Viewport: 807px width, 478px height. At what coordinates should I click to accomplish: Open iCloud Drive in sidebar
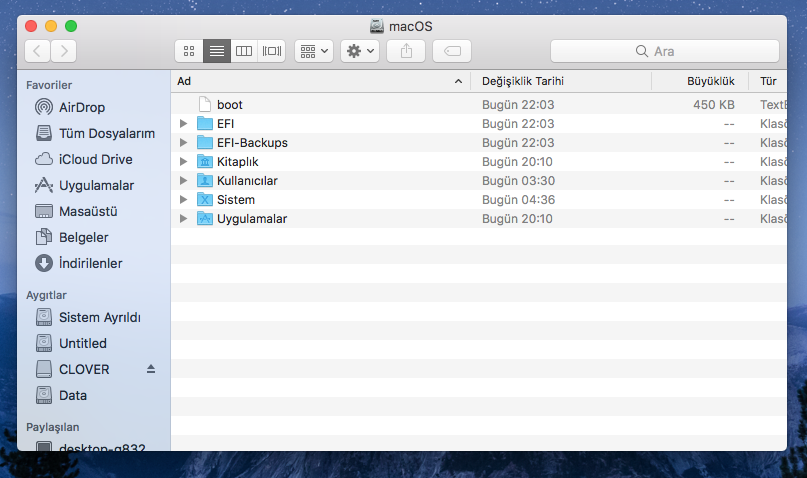tap(94, 159)
